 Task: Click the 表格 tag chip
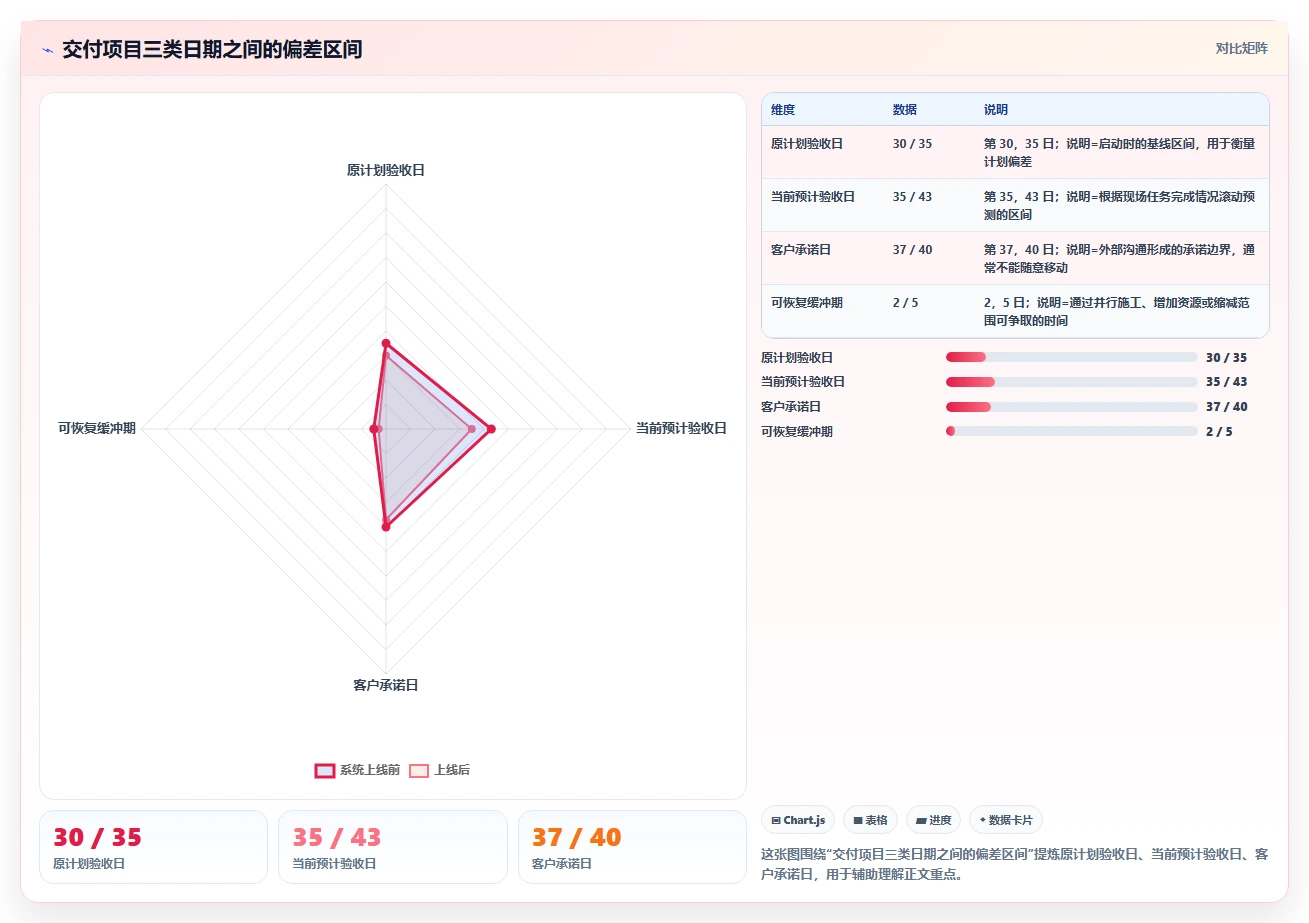click(x=870, y=820)
